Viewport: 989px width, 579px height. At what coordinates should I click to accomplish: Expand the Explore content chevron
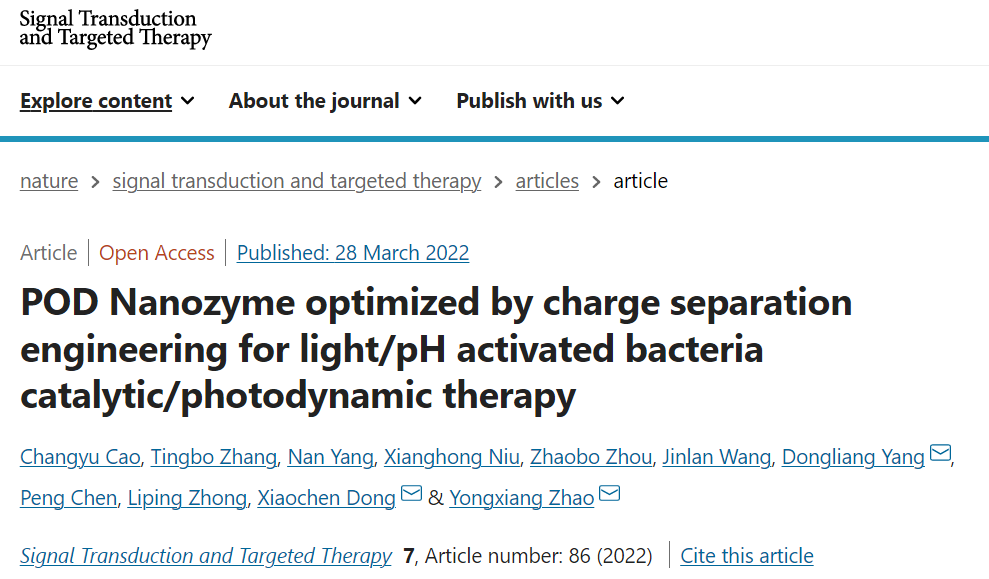tap(187, 101)
